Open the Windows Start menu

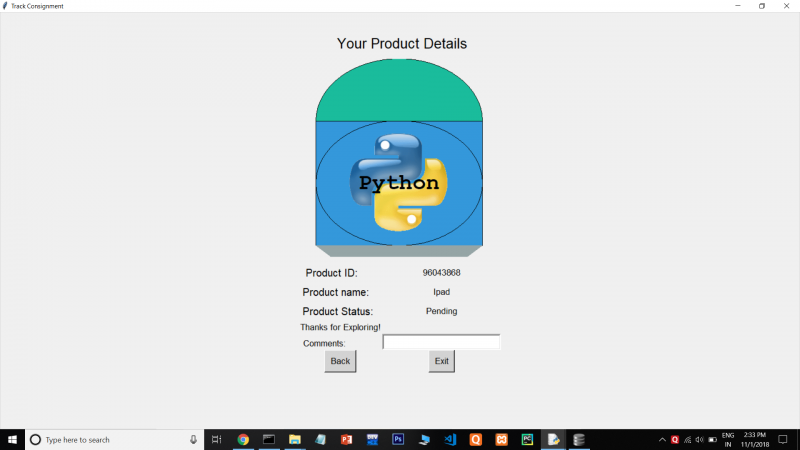[12, 439]
